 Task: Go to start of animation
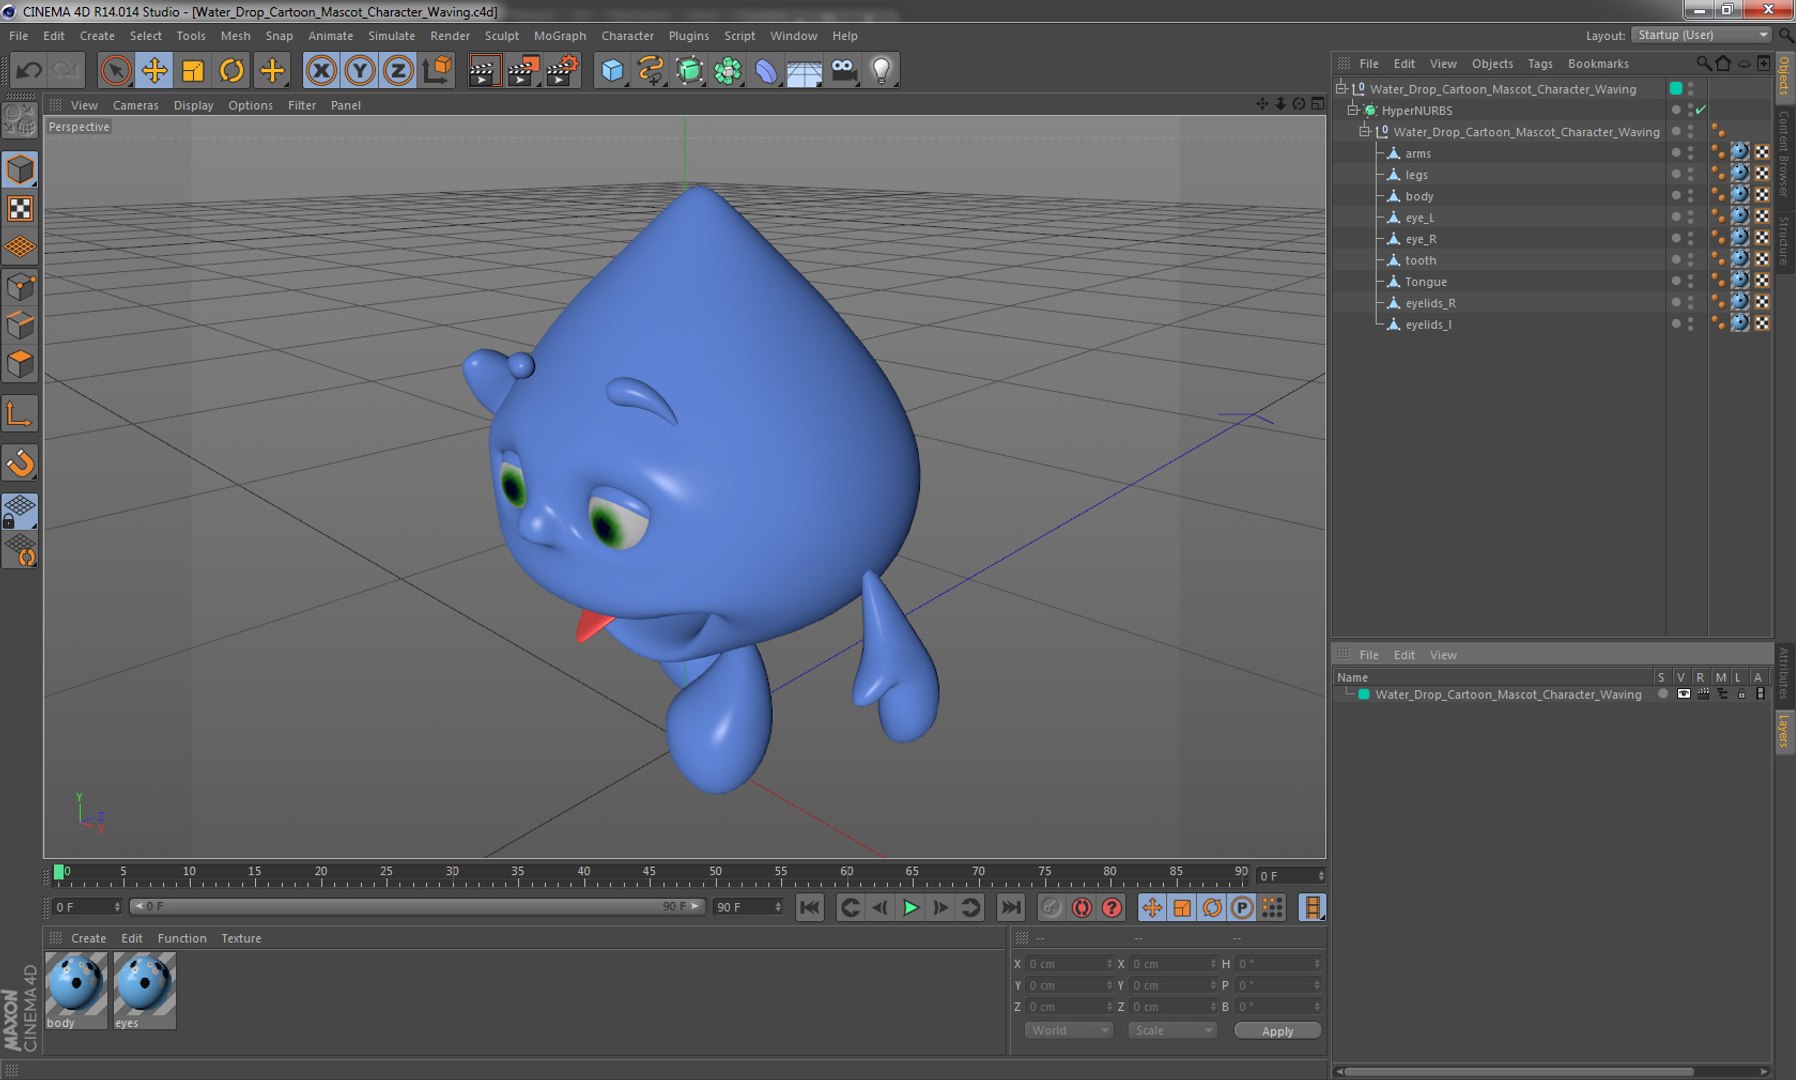point(809,907)
